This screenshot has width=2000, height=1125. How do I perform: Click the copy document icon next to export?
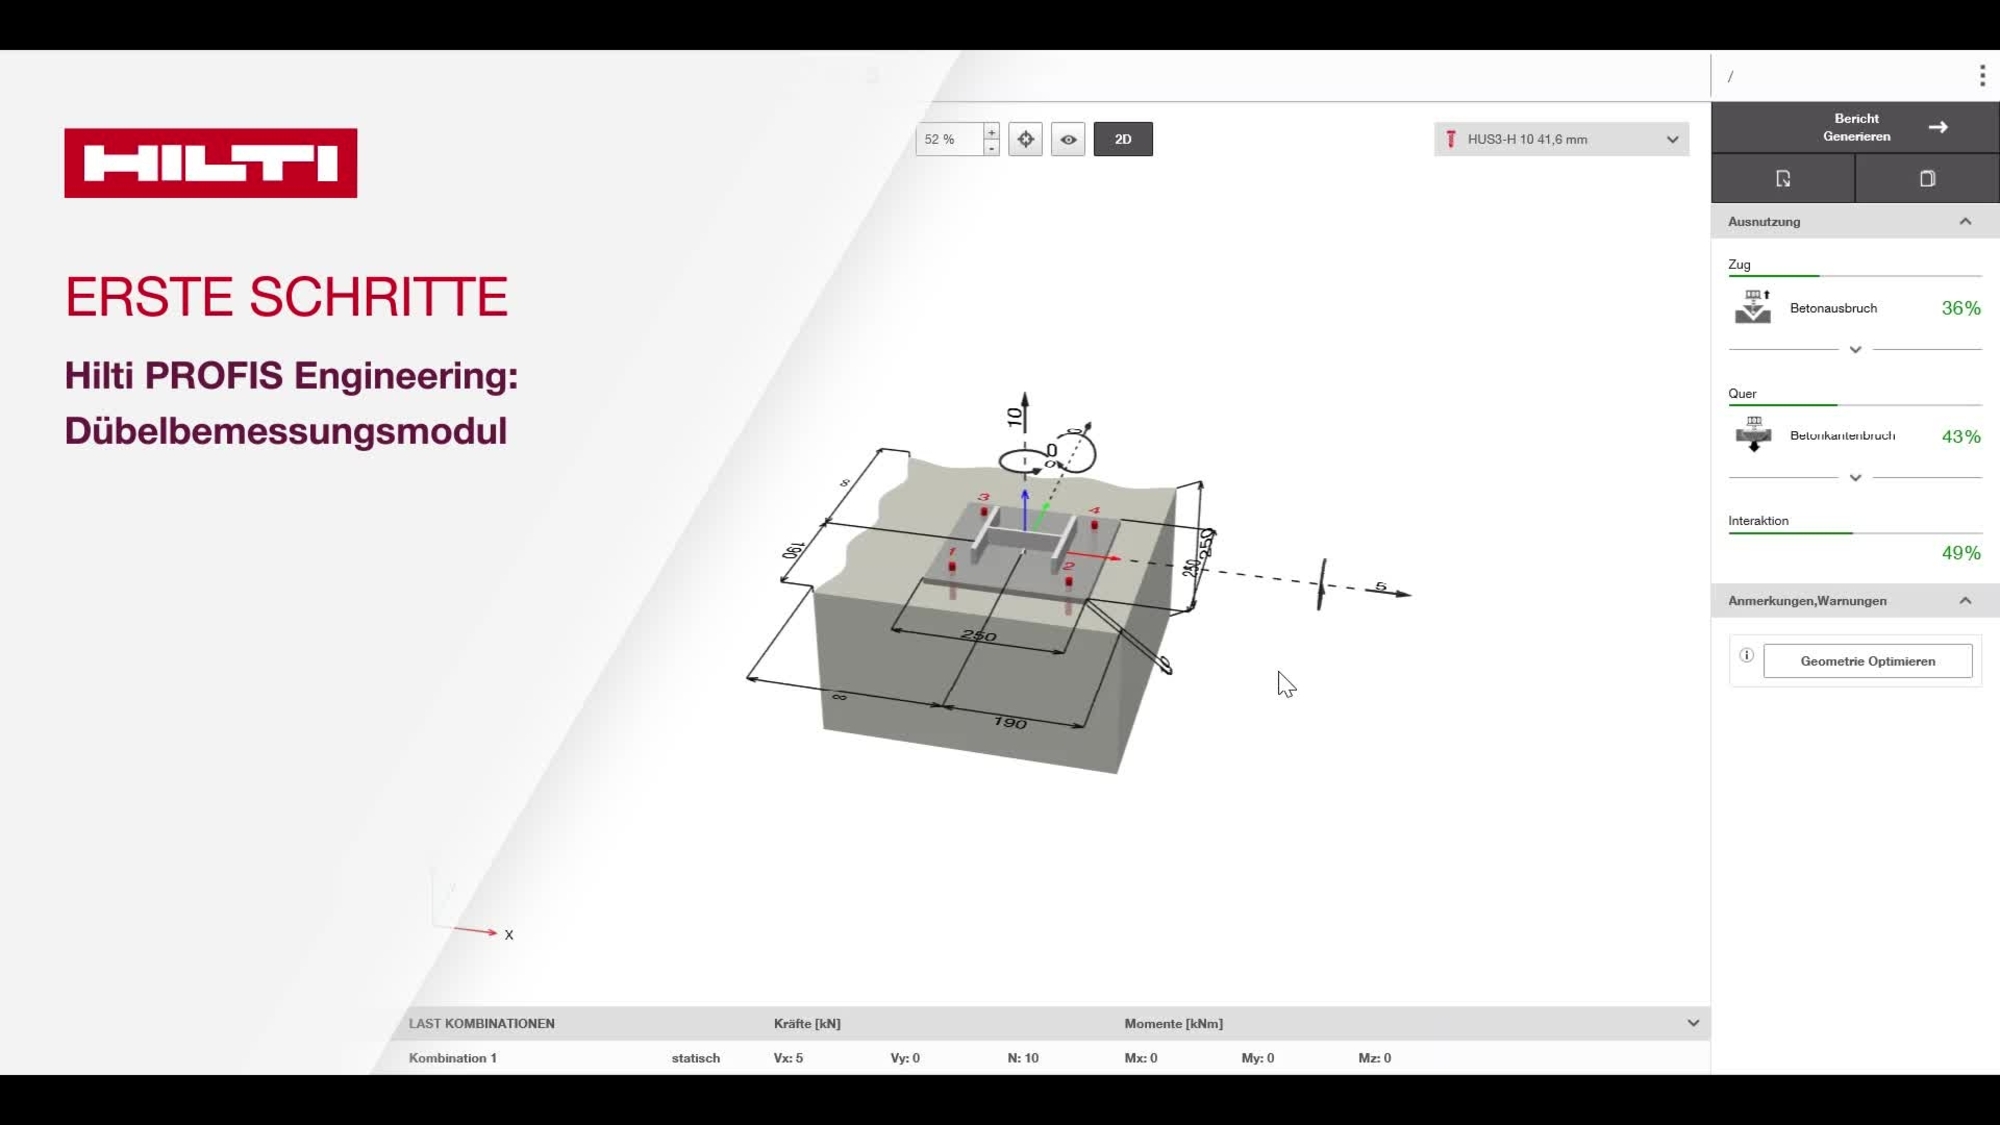[1927, 178]
